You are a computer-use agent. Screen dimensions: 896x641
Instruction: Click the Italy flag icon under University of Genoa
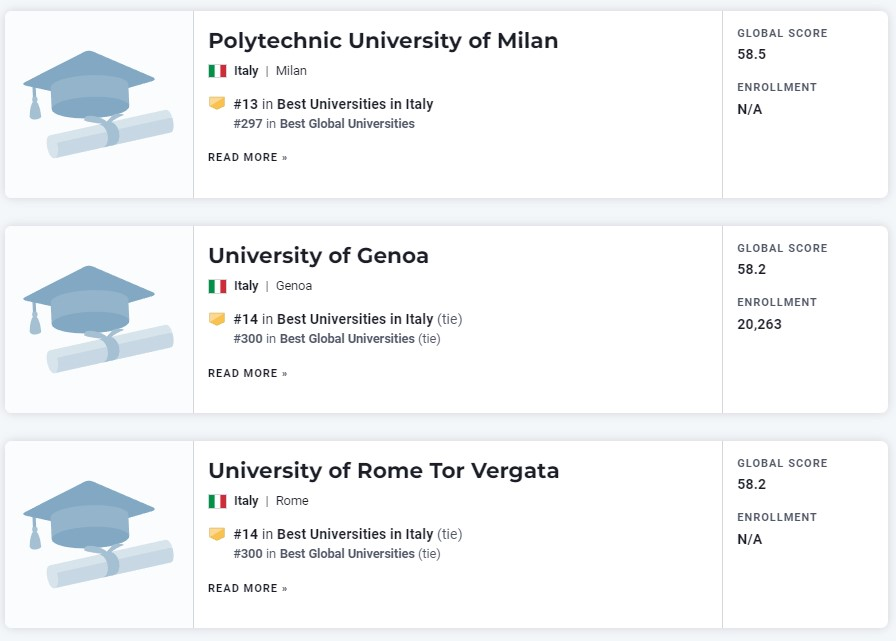click(x=217, y=286)
